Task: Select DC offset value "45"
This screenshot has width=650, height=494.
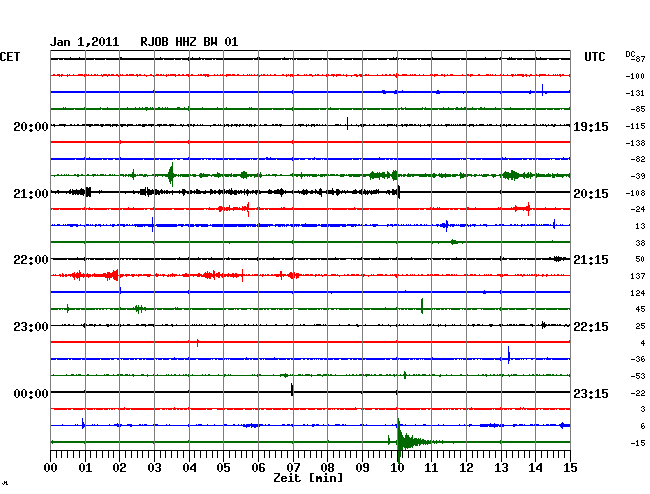Action: (x=640, y=309)
